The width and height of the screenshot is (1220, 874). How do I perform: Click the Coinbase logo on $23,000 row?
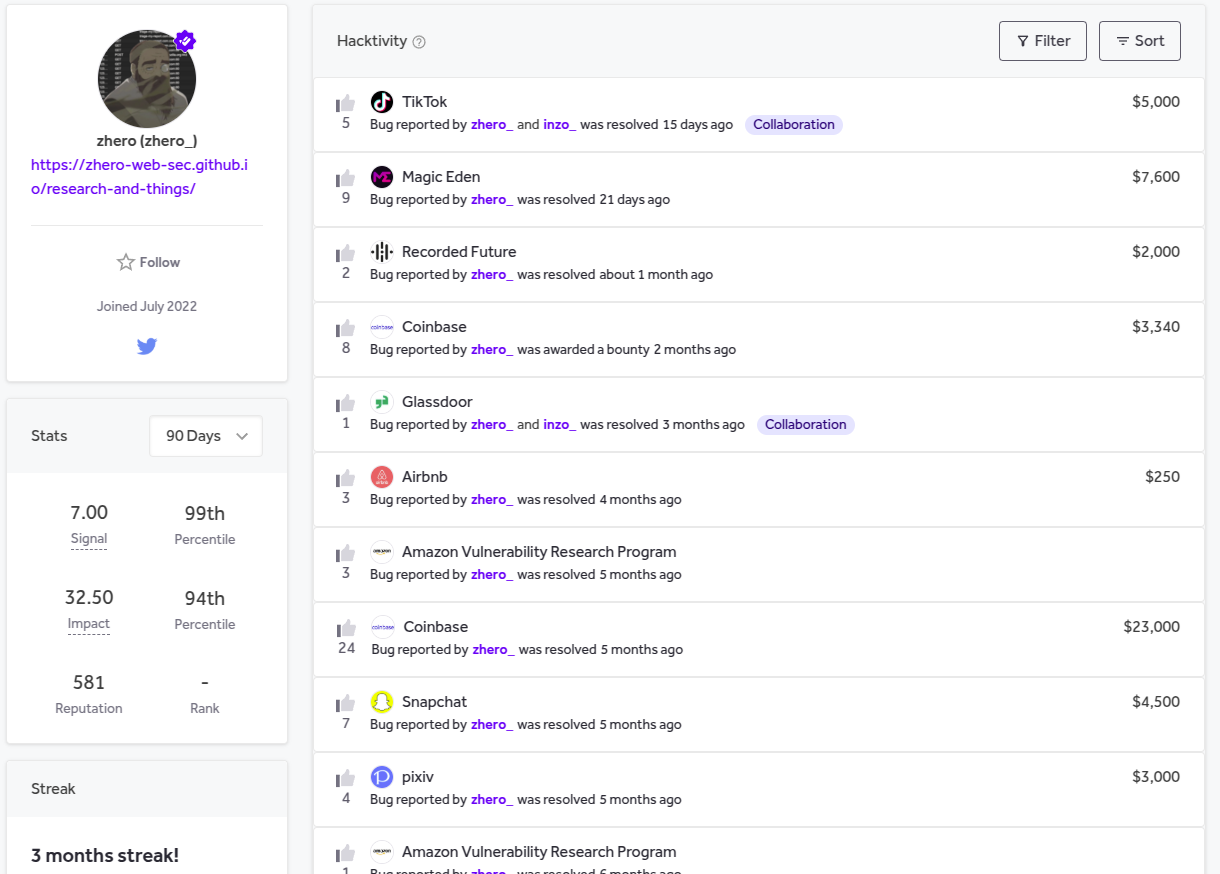pyautogui.click(x=383, y=627)
